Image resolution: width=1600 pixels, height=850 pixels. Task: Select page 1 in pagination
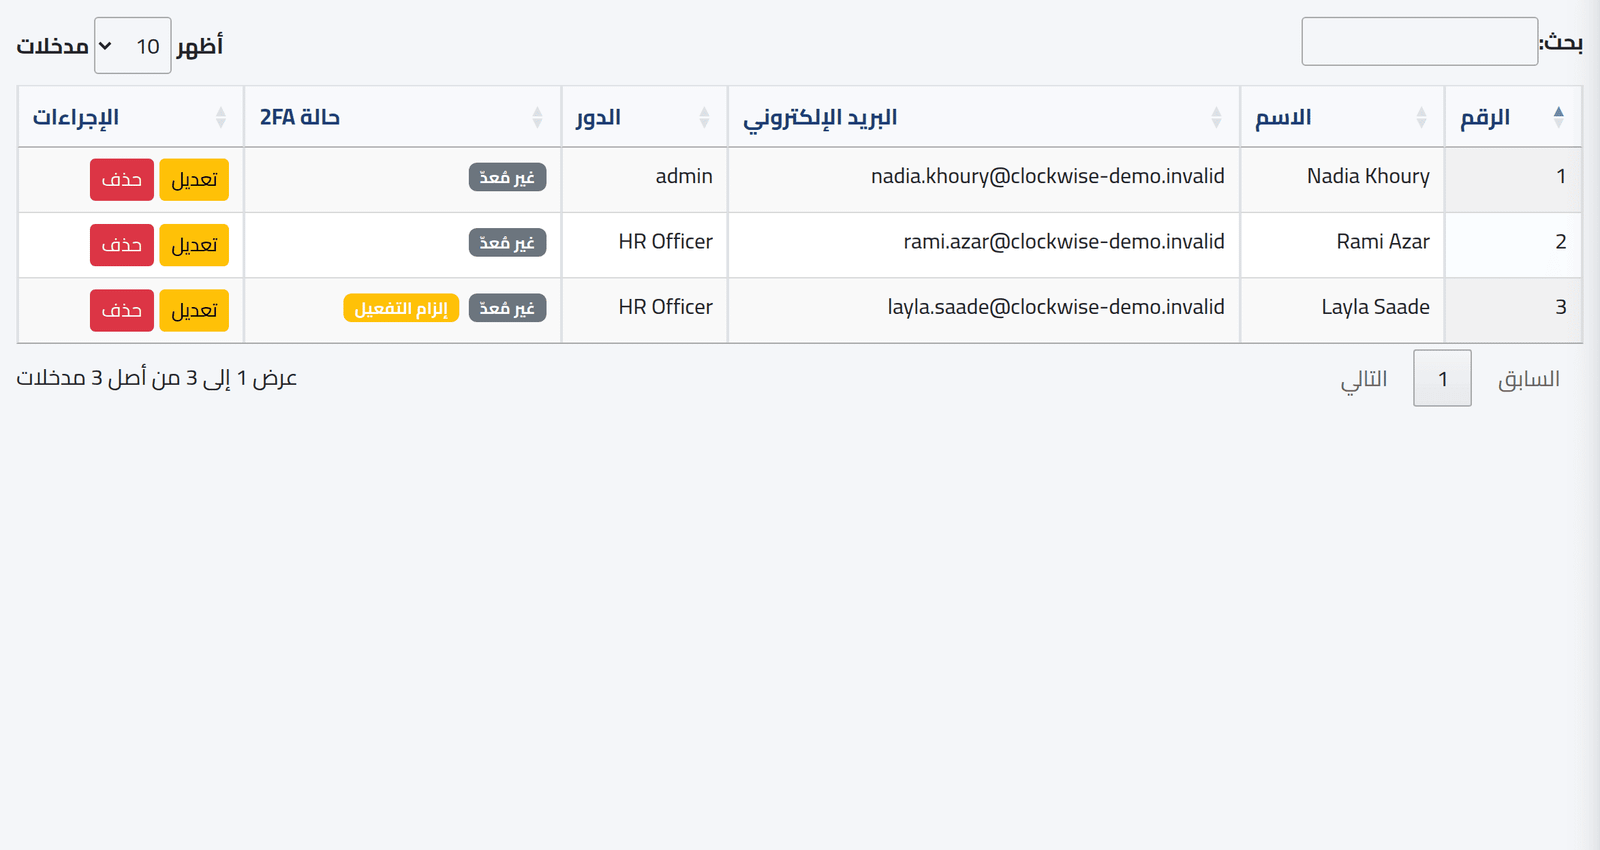click(1442, 379)
